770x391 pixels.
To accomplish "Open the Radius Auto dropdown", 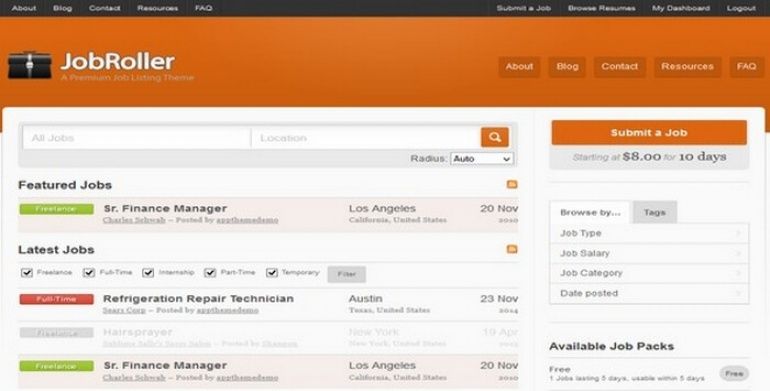I will [482, 159].
